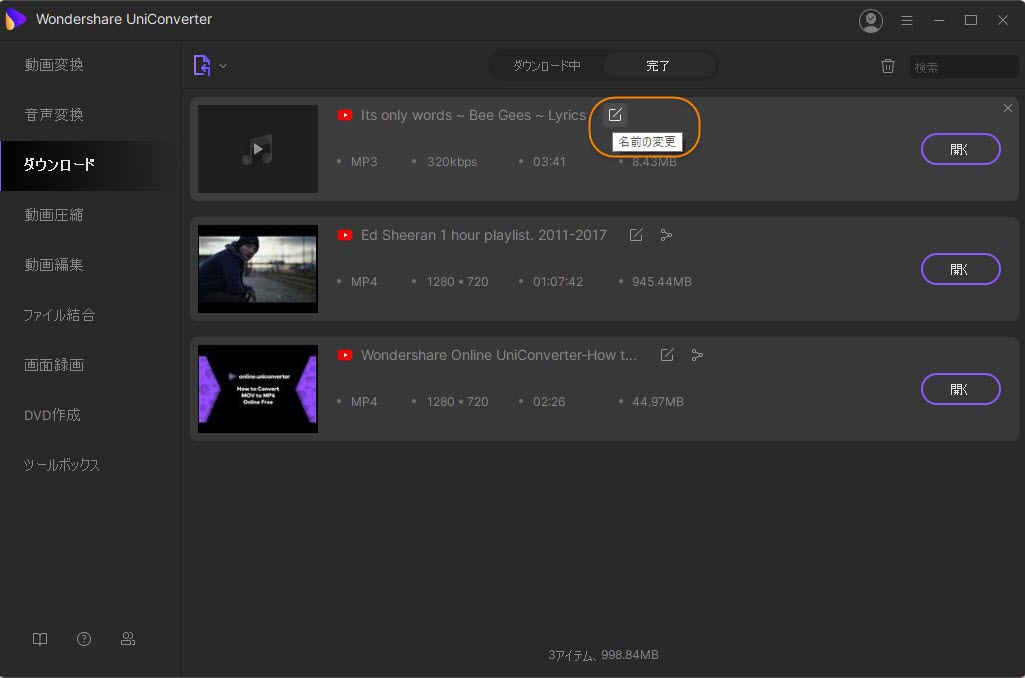
Task: Click the Wondershare Online video thumbnail
Action: (258, 389)
